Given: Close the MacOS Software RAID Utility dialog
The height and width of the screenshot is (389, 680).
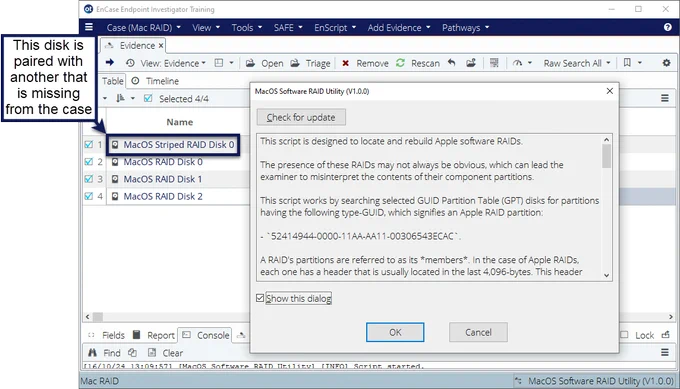Looking at the screenshot, I should [610, 91].
